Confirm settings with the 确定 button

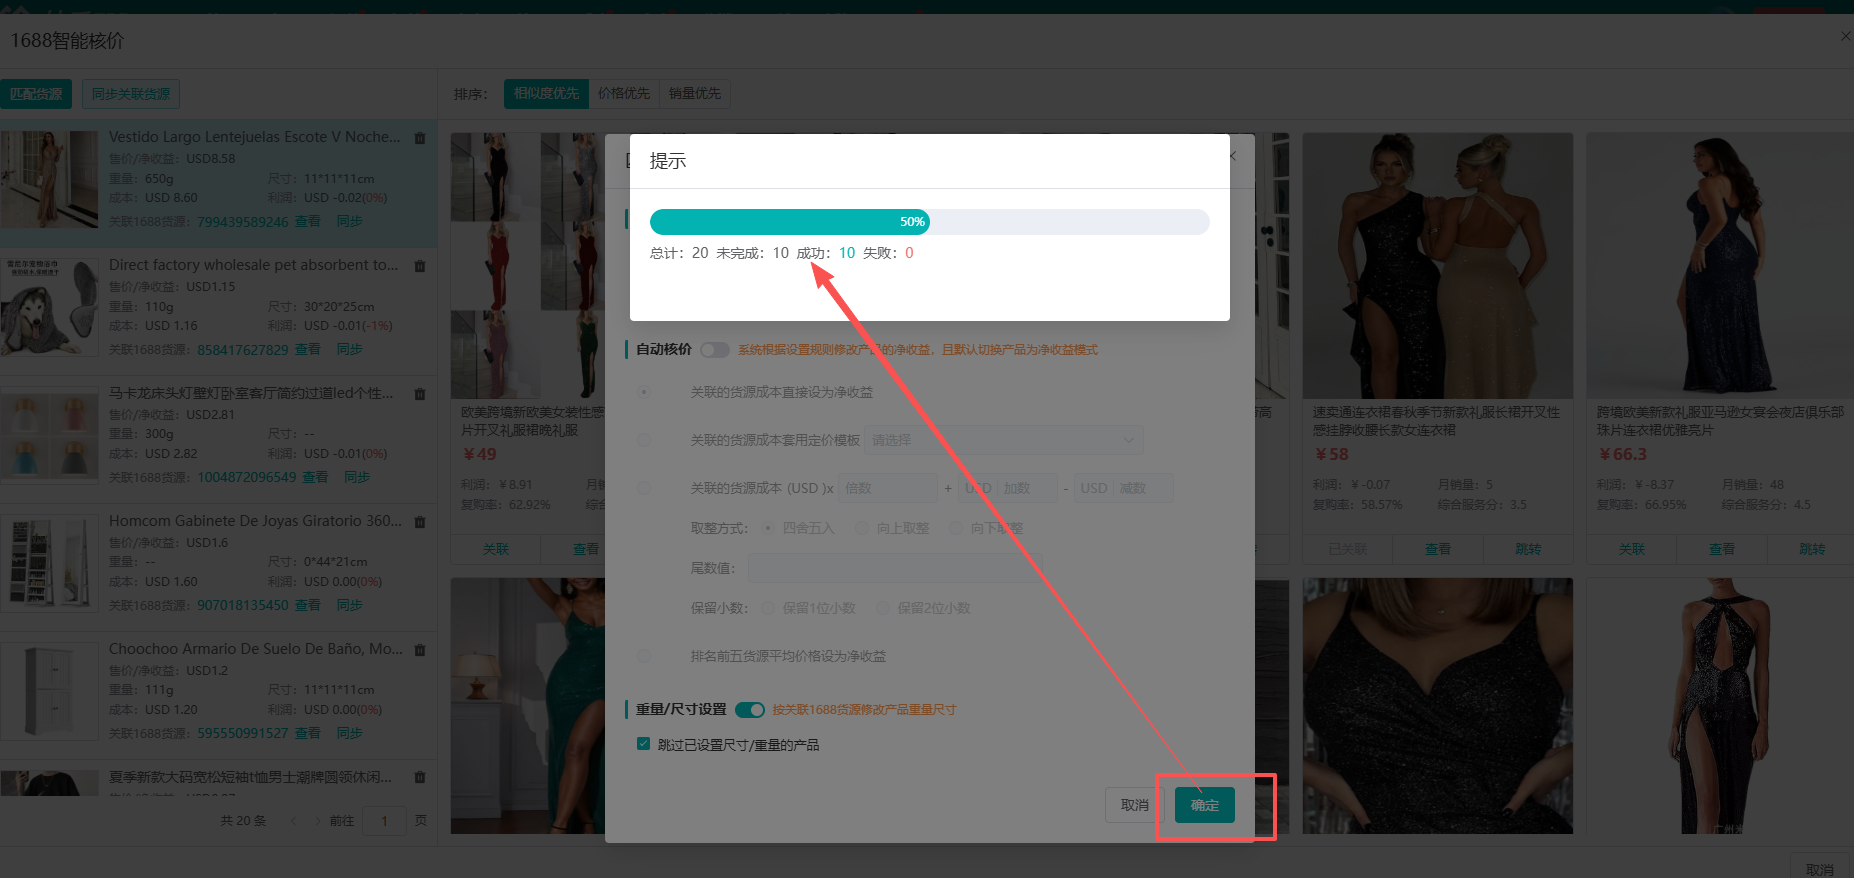pos(1205,805)
